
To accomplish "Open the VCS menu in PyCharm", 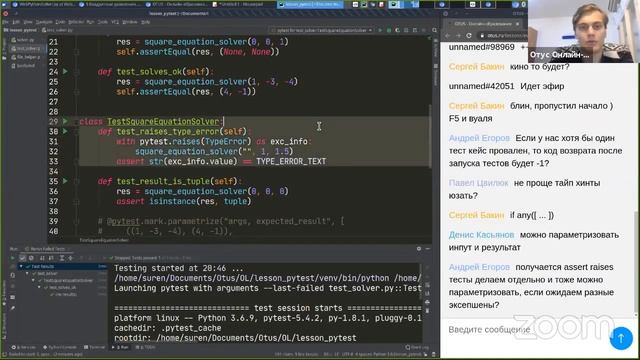I will 115,22.
